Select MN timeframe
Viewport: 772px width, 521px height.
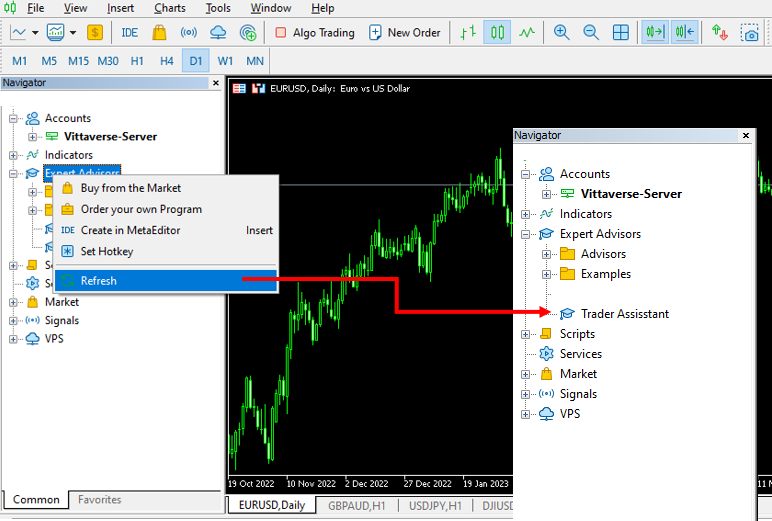pyautogui.click(x=255, y=61)
